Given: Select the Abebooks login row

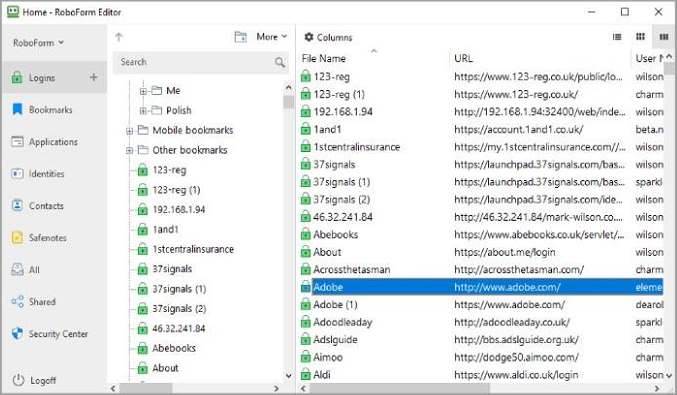Looking at the screenshot, I should point(481,235).
